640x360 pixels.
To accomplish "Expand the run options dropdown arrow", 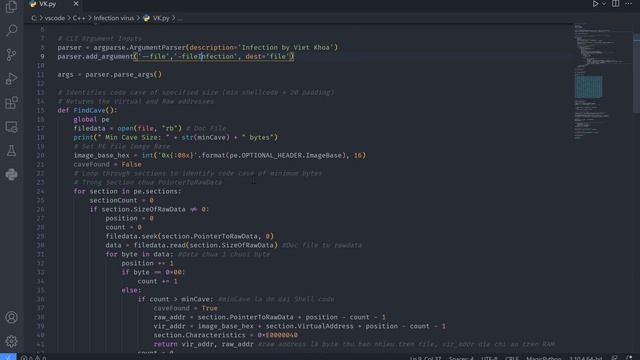I will (x=604, y=4).
